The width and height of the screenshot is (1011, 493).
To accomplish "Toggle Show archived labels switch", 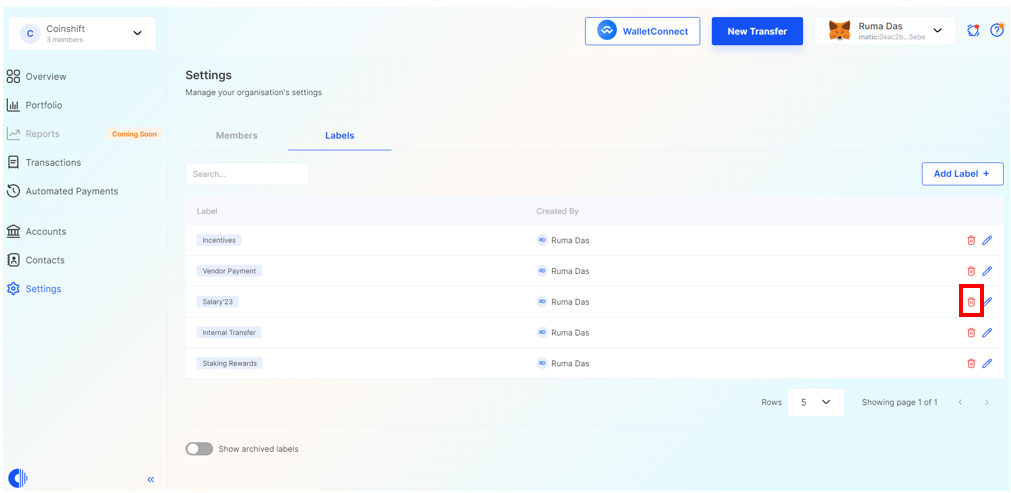I will [x=199, y=449].
